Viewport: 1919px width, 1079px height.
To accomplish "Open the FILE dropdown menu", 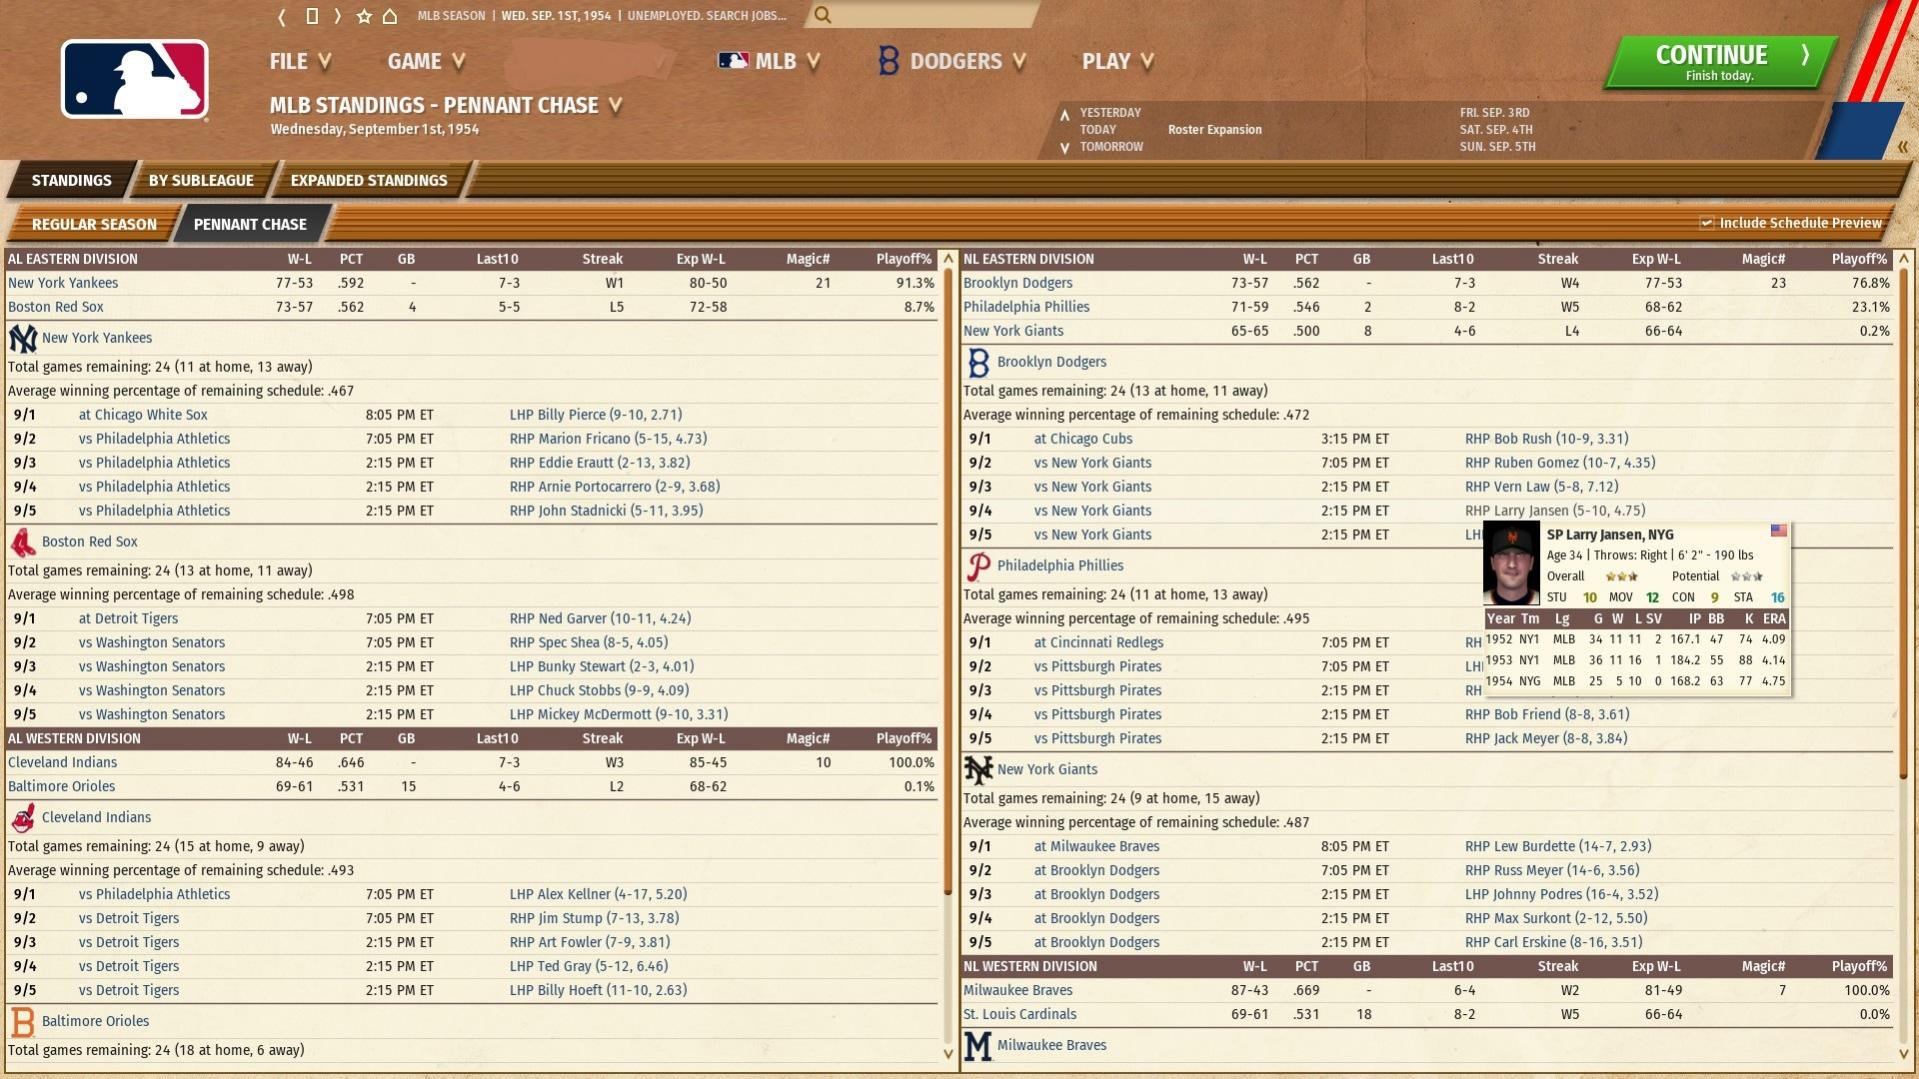I will click(299, 61).
